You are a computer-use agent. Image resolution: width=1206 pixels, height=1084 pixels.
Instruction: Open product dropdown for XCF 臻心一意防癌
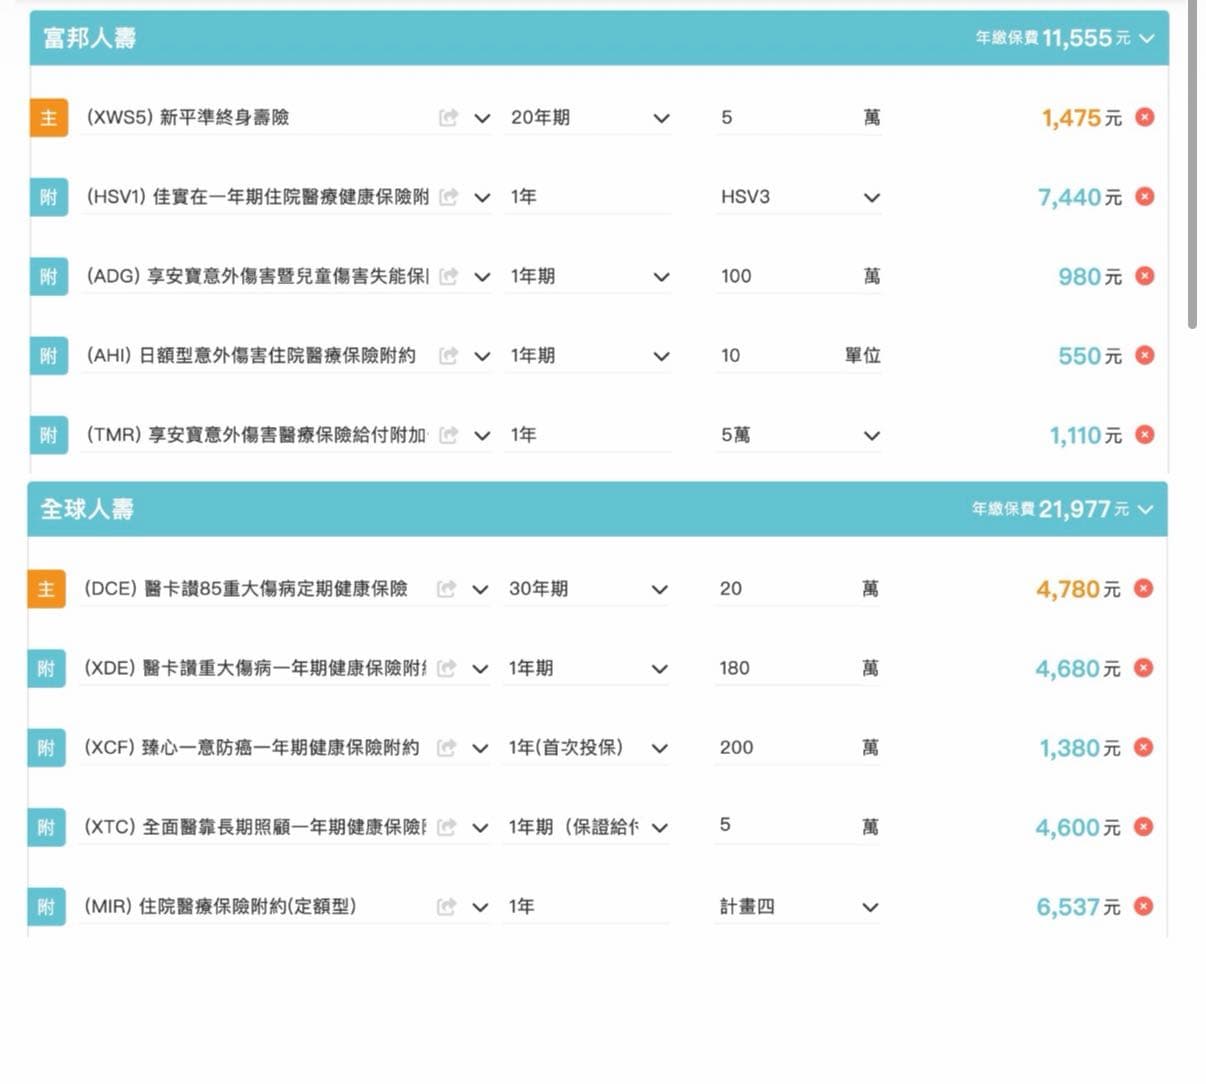click(480, 748)
